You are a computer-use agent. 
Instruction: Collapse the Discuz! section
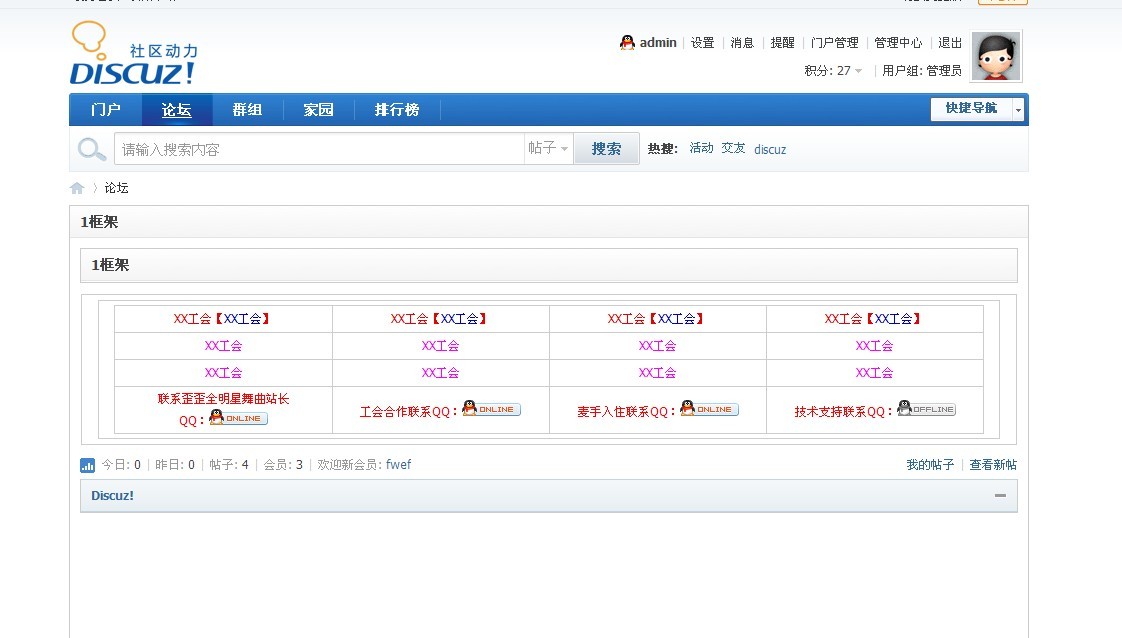(1000, 496)
